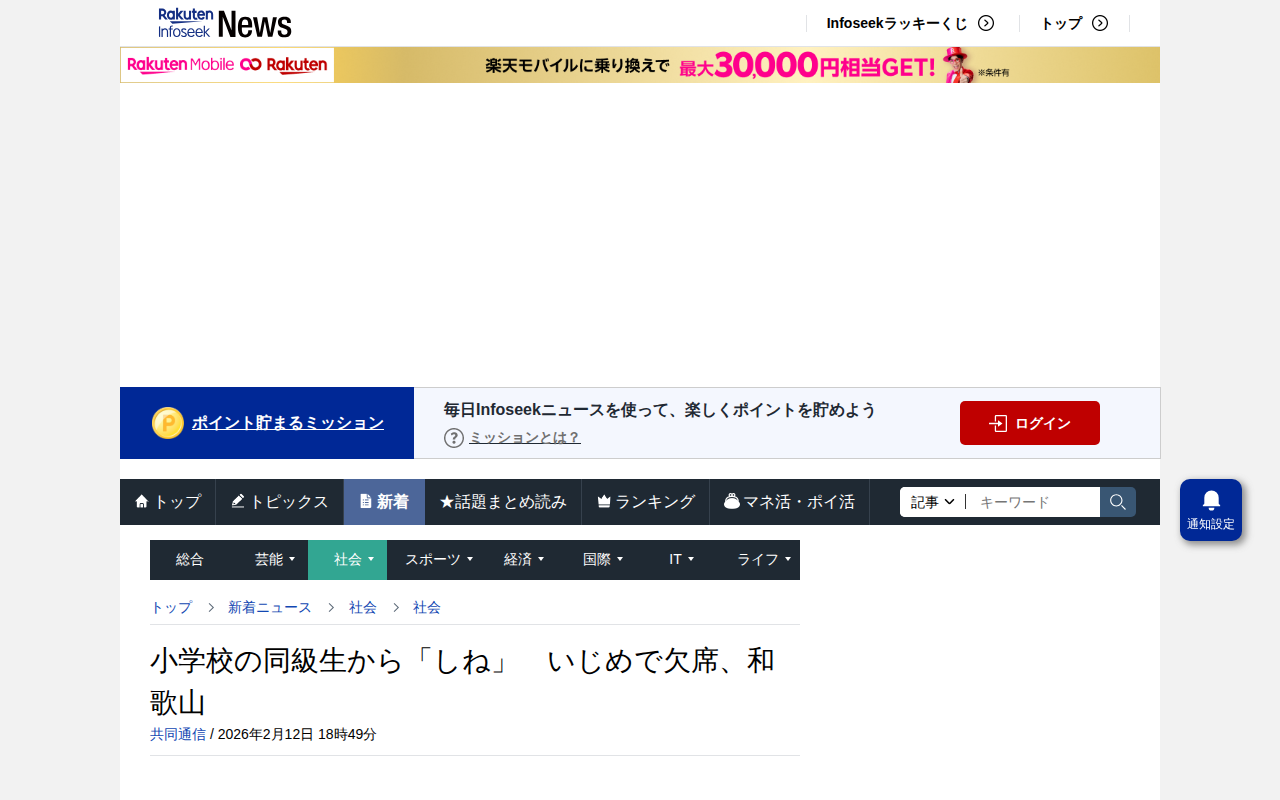Focus the キーワード search field
Screen dimensions: 1280x800
pyautogui.click(x=1033, y=502)
